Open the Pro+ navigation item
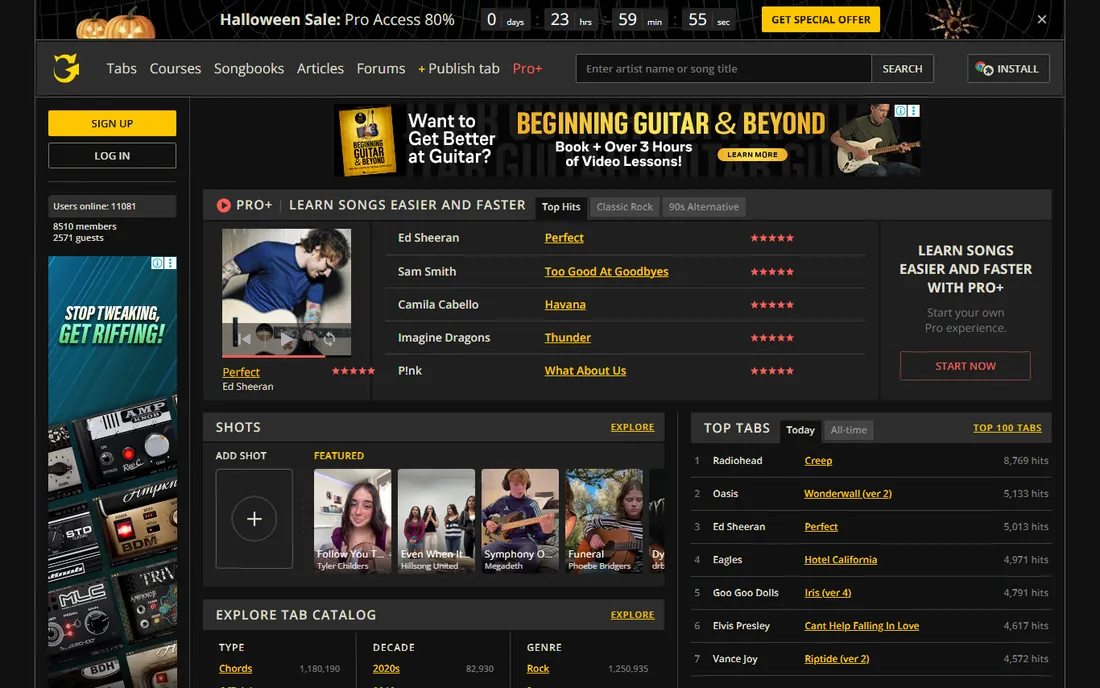Viewport: 1100px width, 688px height. (x=528, y=68)
